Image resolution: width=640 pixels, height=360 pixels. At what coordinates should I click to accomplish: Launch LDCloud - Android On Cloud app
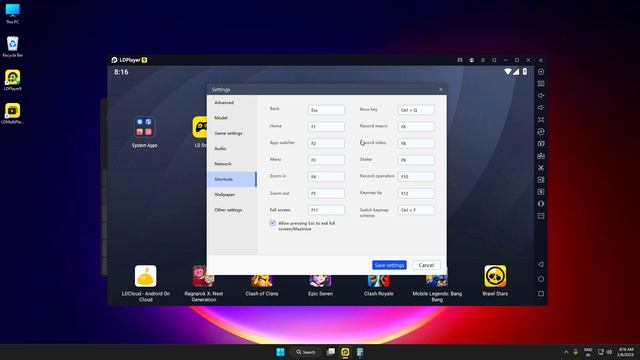point(146,283)
